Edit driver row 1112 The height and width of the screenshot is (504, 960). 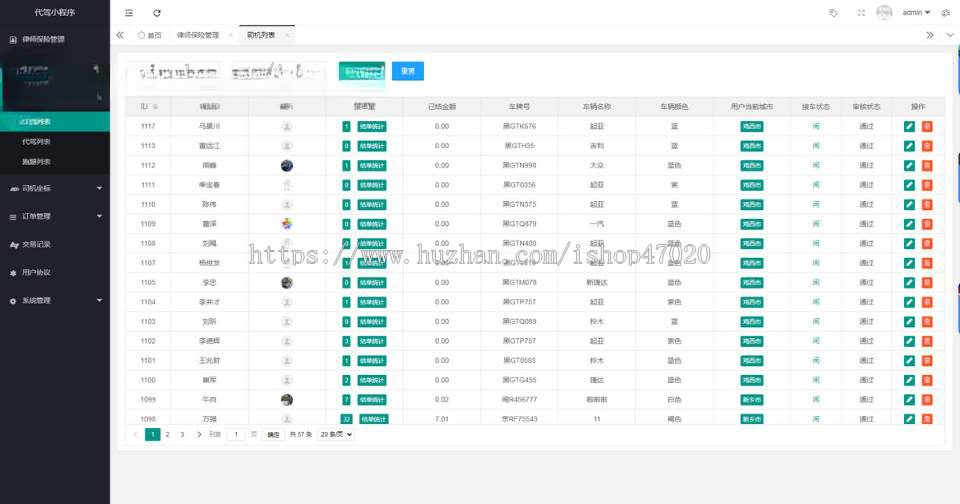tap(909, 165)
